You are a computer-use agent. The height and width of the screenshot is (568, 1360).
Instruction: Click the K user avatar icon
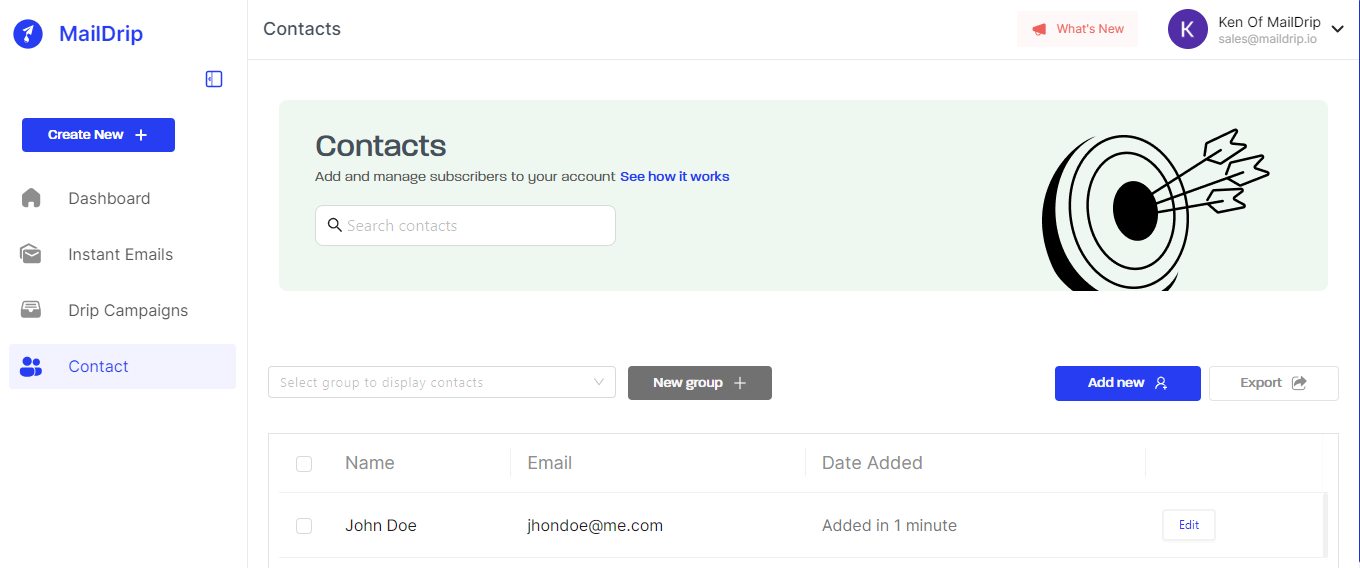(x=1188, y=29)
